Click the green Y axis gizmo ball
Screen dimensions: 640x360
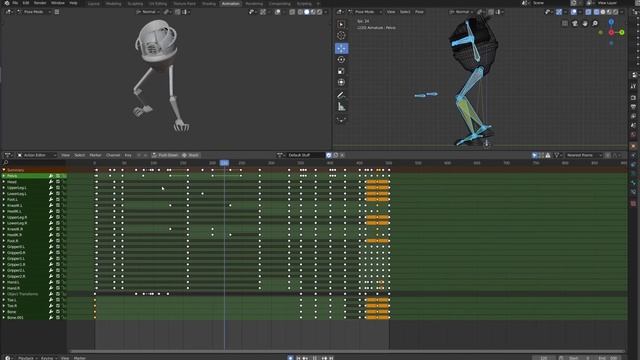coord(622,32)
